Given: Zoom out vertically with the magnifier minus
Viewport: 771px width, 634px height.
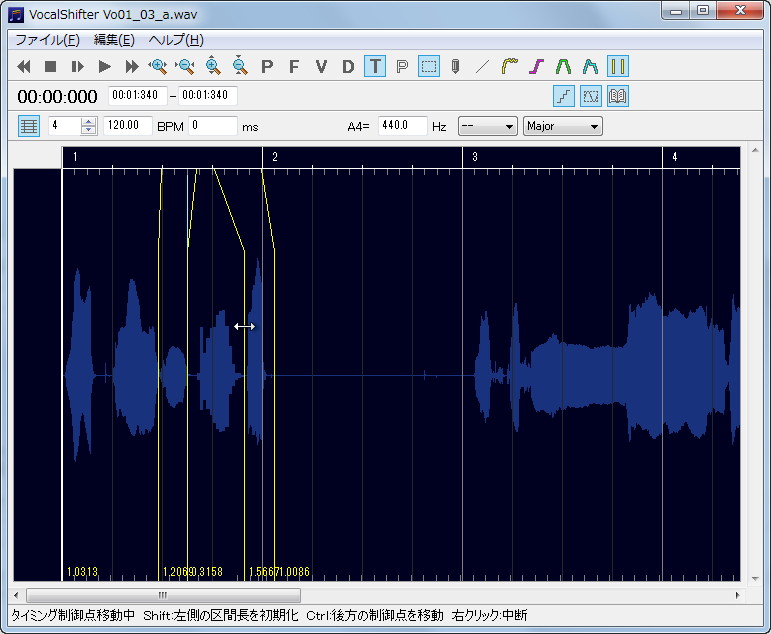Looking at the screenshot, I should (x=239, y=66).
